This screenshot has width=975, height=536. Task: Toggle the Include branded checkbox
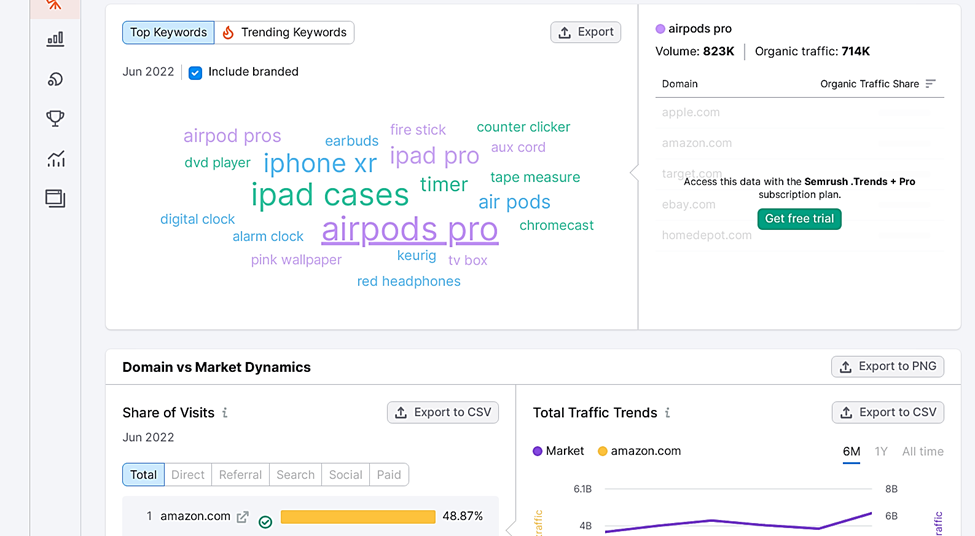pos(195,73)
